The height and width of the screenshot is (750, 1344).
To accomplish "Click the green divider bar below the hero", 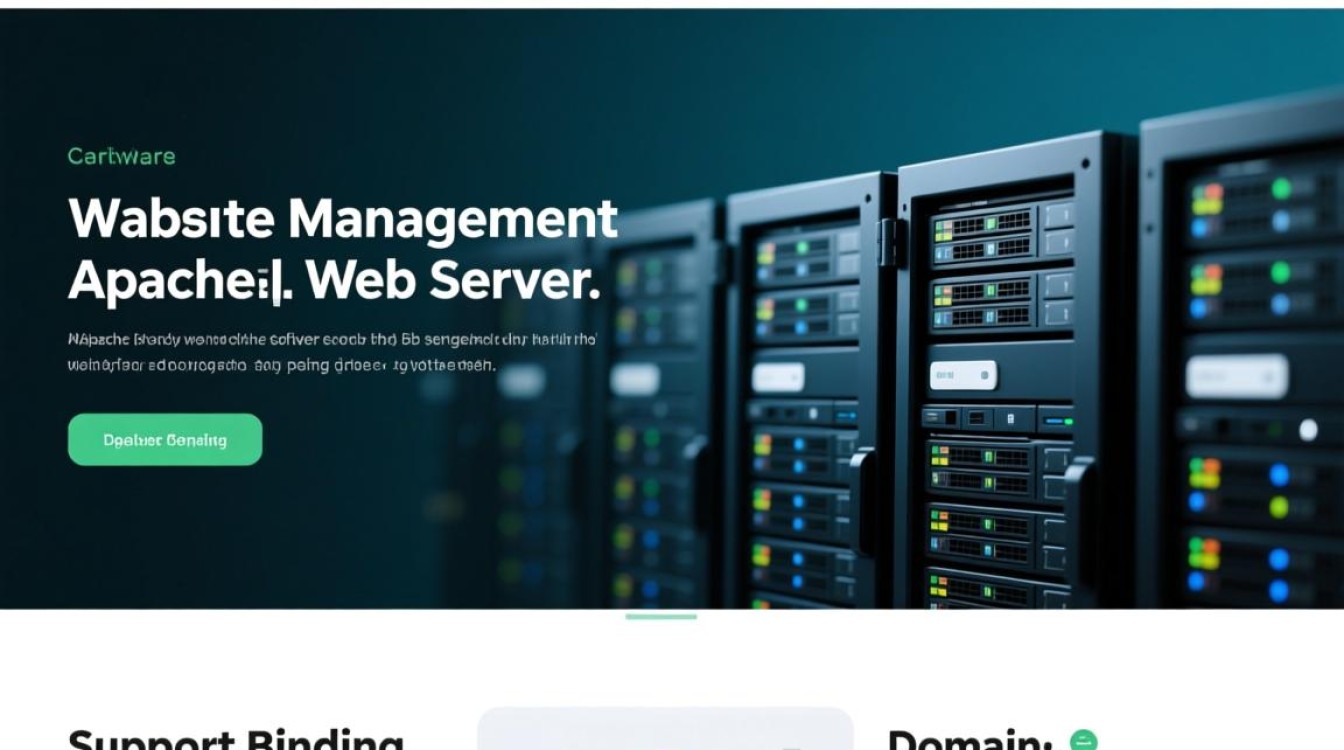I will [661, 617].
